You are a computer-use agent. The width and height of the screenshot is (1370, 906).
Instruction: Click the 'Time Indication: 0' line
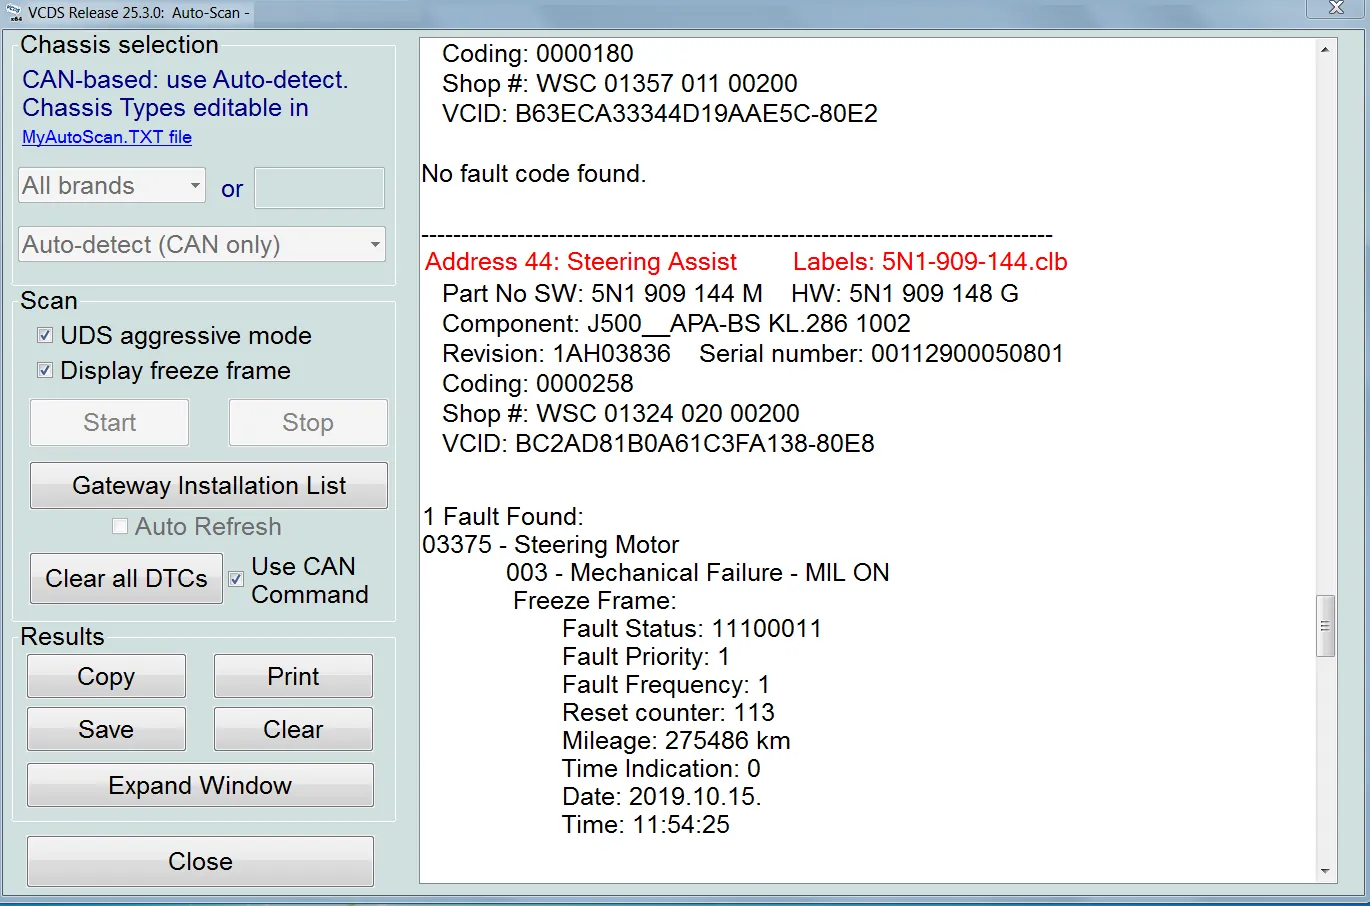[661, 769]
